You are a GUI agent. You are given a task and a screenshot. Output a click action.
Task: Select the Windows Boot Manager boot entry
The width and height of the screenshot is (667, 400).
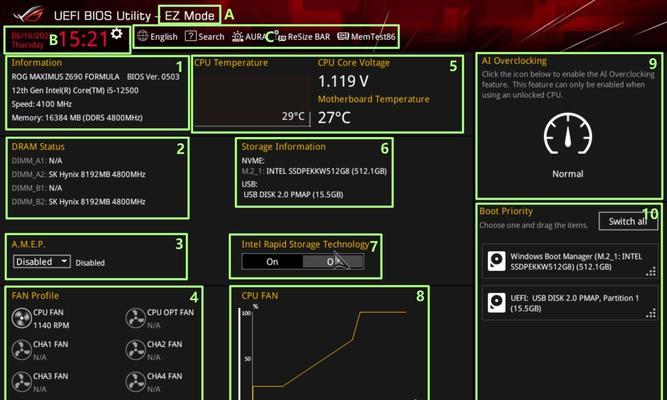point(570,261)
